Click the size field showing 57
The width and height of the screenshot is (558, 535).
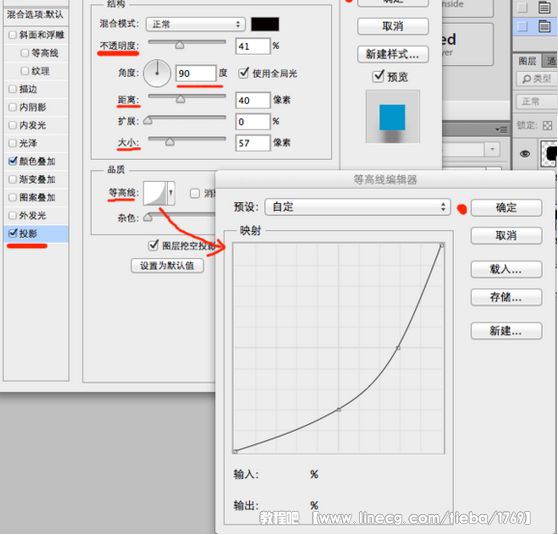252,143
